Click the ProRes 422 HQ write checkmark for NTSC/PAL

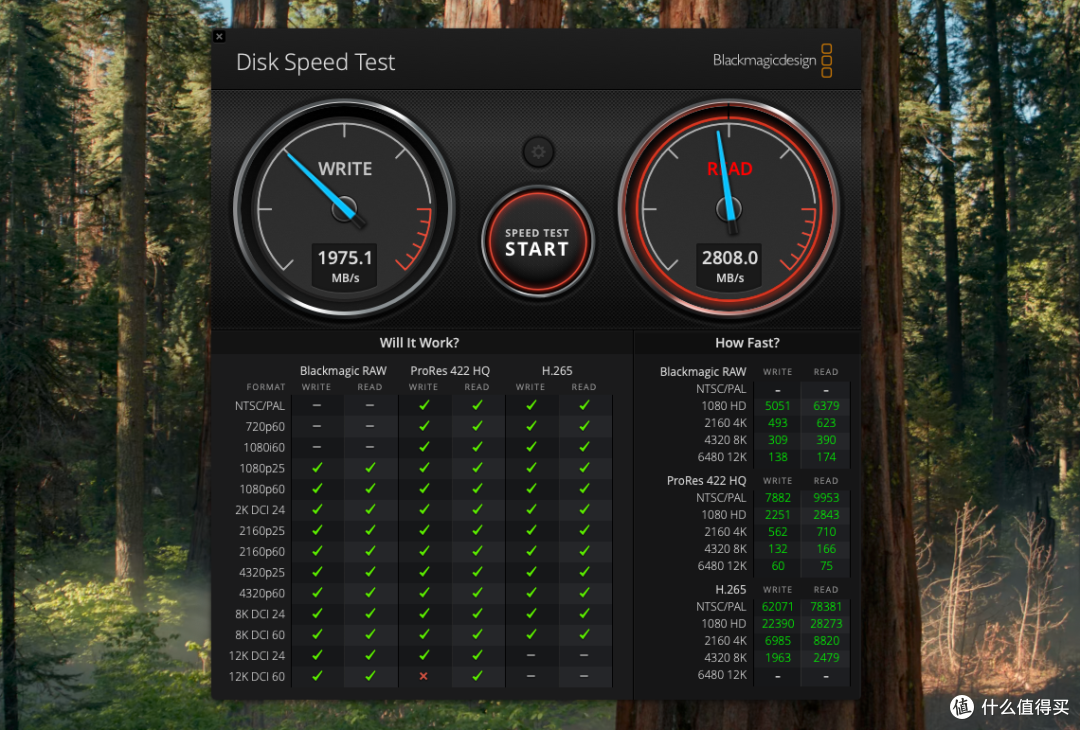pos(424,406)
